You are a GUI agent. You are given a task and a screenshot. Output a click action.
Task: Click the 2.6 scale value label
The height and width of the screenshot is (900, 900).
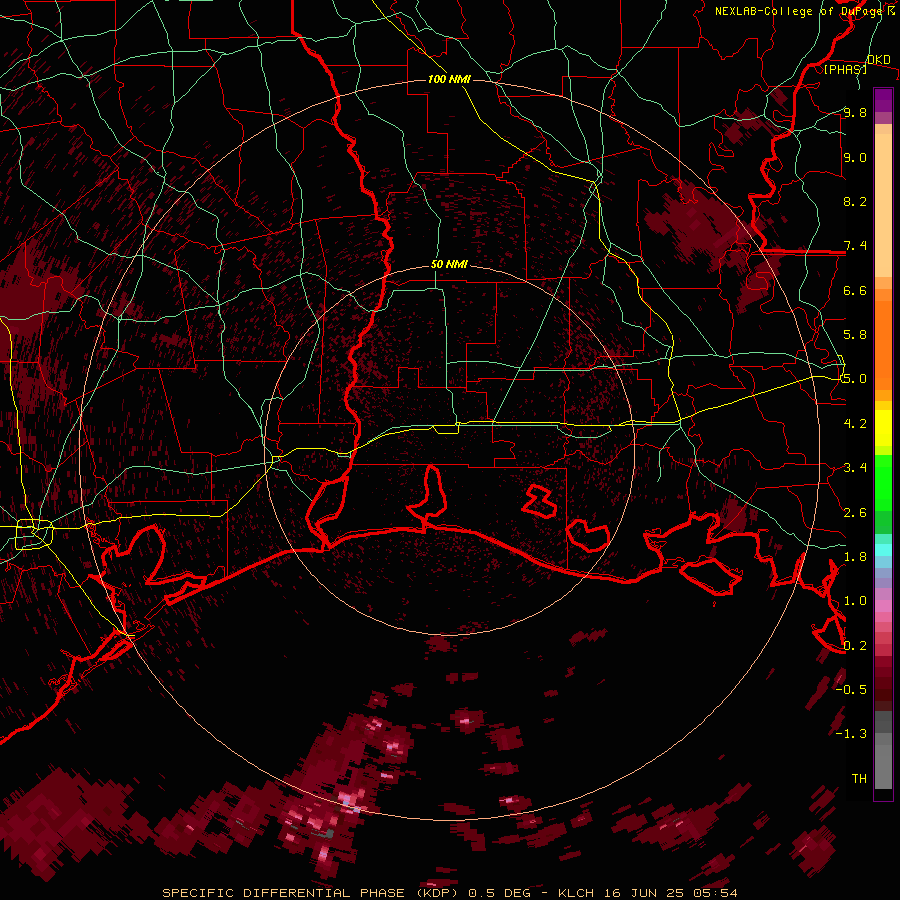pyautogui.click(x=855, y=513)
